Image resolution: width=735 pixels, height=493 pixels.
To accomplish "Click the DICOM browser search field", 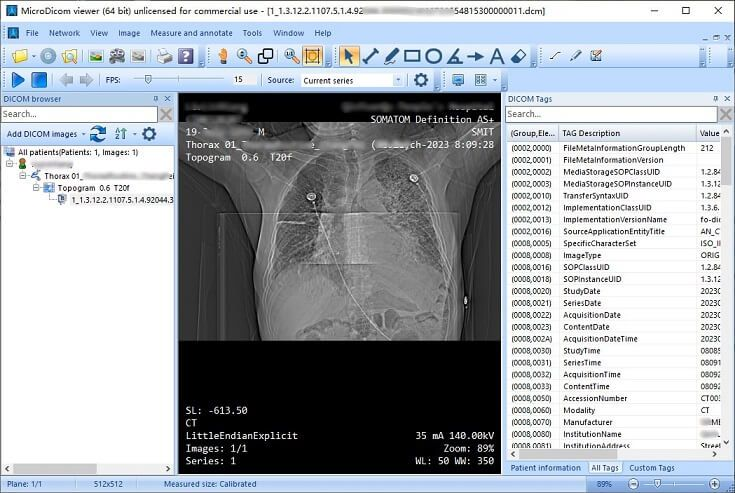I will [79, 114].
